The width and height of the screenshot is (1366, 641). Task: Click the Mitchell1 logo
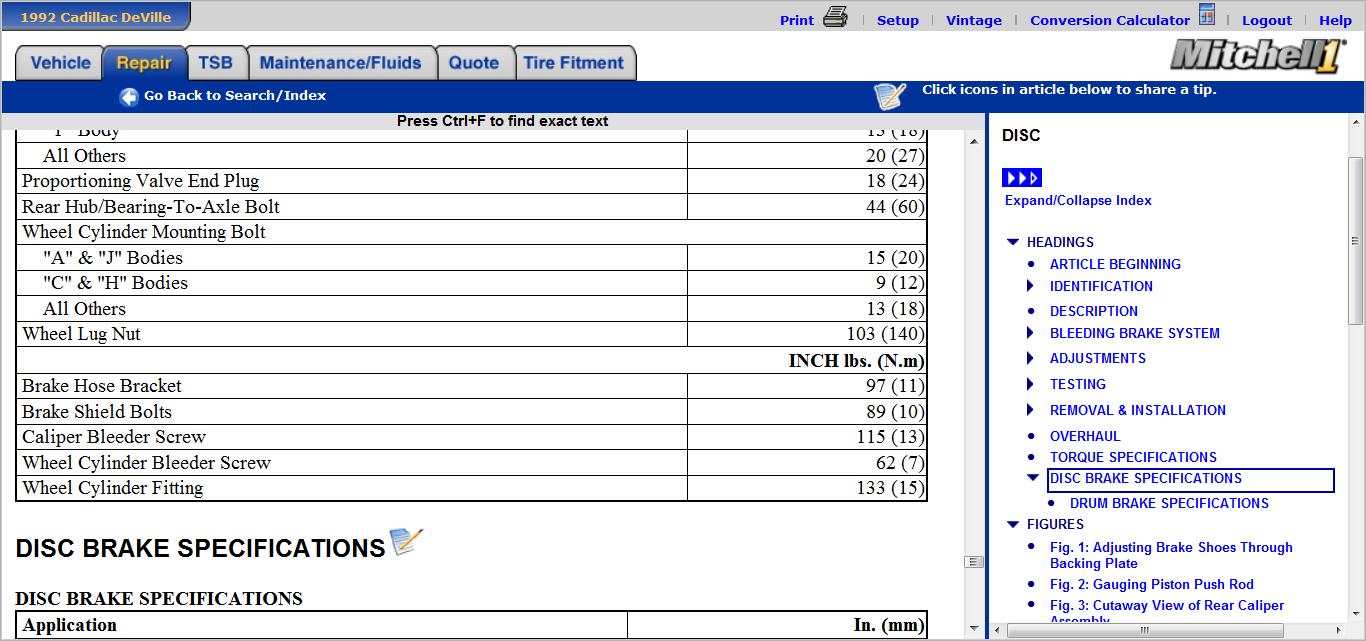(x=1259, y=56)
